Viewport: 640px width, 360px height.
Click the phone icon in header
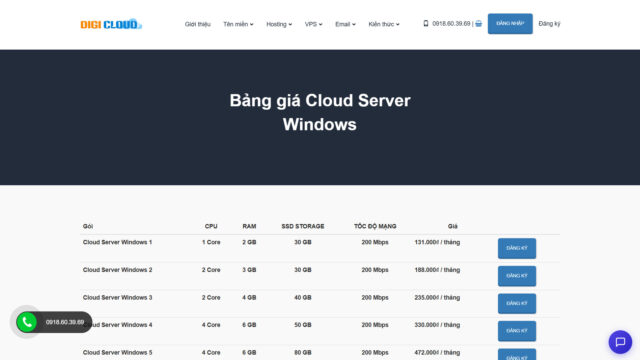click(x=426, y=24)
